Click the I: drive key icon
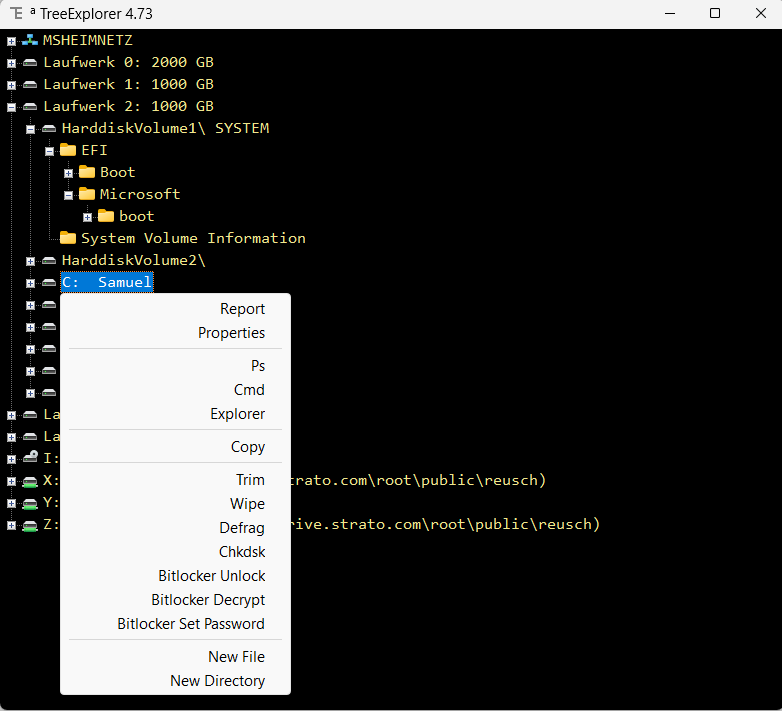This screenshot has width=783, height=713. pyautogui.click(x=30, y=459)
